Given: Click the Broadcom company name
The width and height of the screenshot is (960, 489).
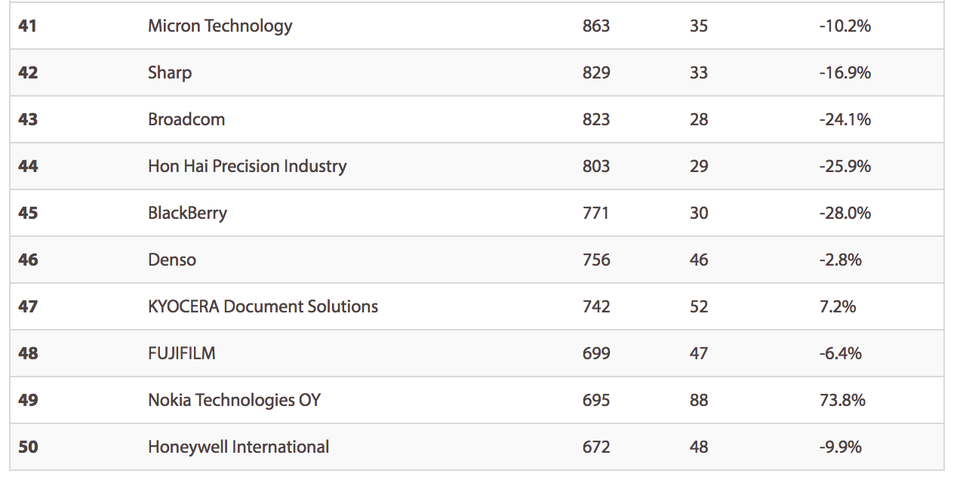Looking at the screenshot, I should [x=186, y=119].
